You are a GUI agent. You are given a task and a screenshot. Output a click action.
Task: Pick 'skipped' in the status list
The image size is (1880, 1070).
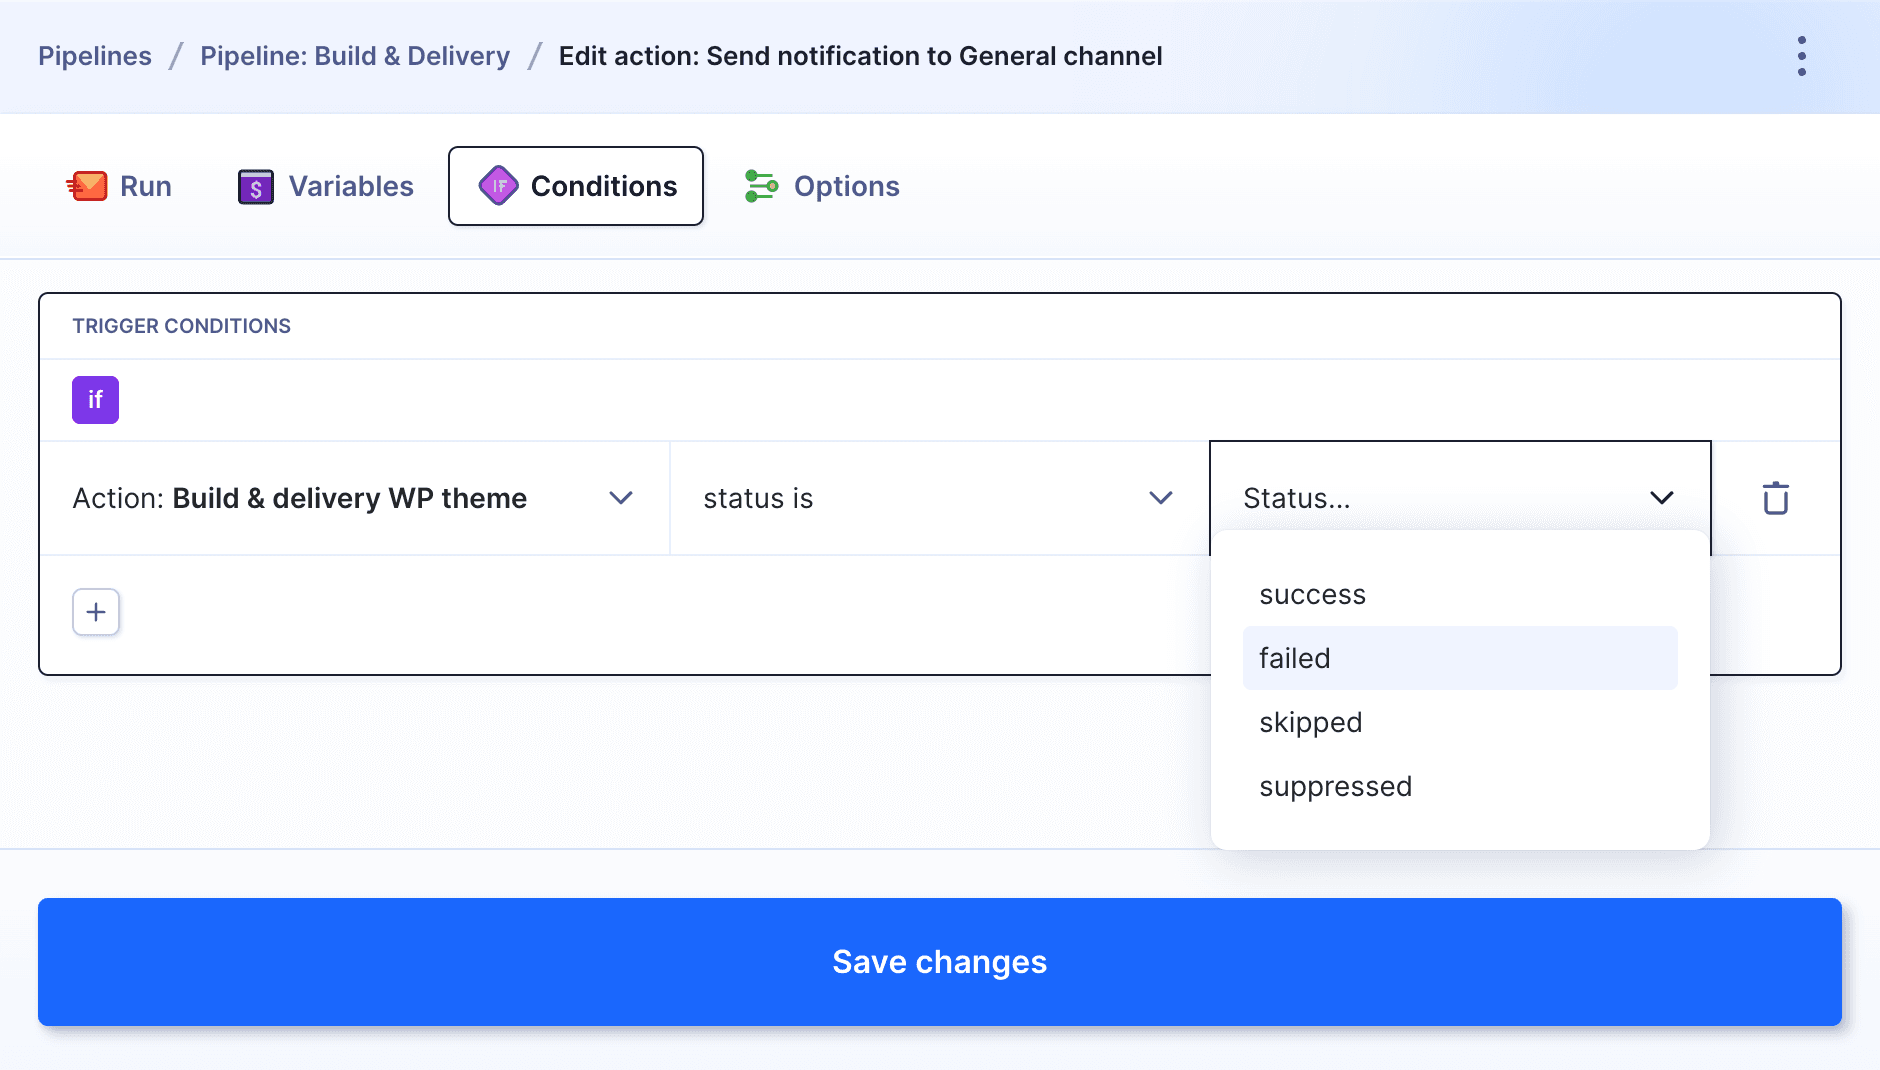click(x=1310, y=723)
